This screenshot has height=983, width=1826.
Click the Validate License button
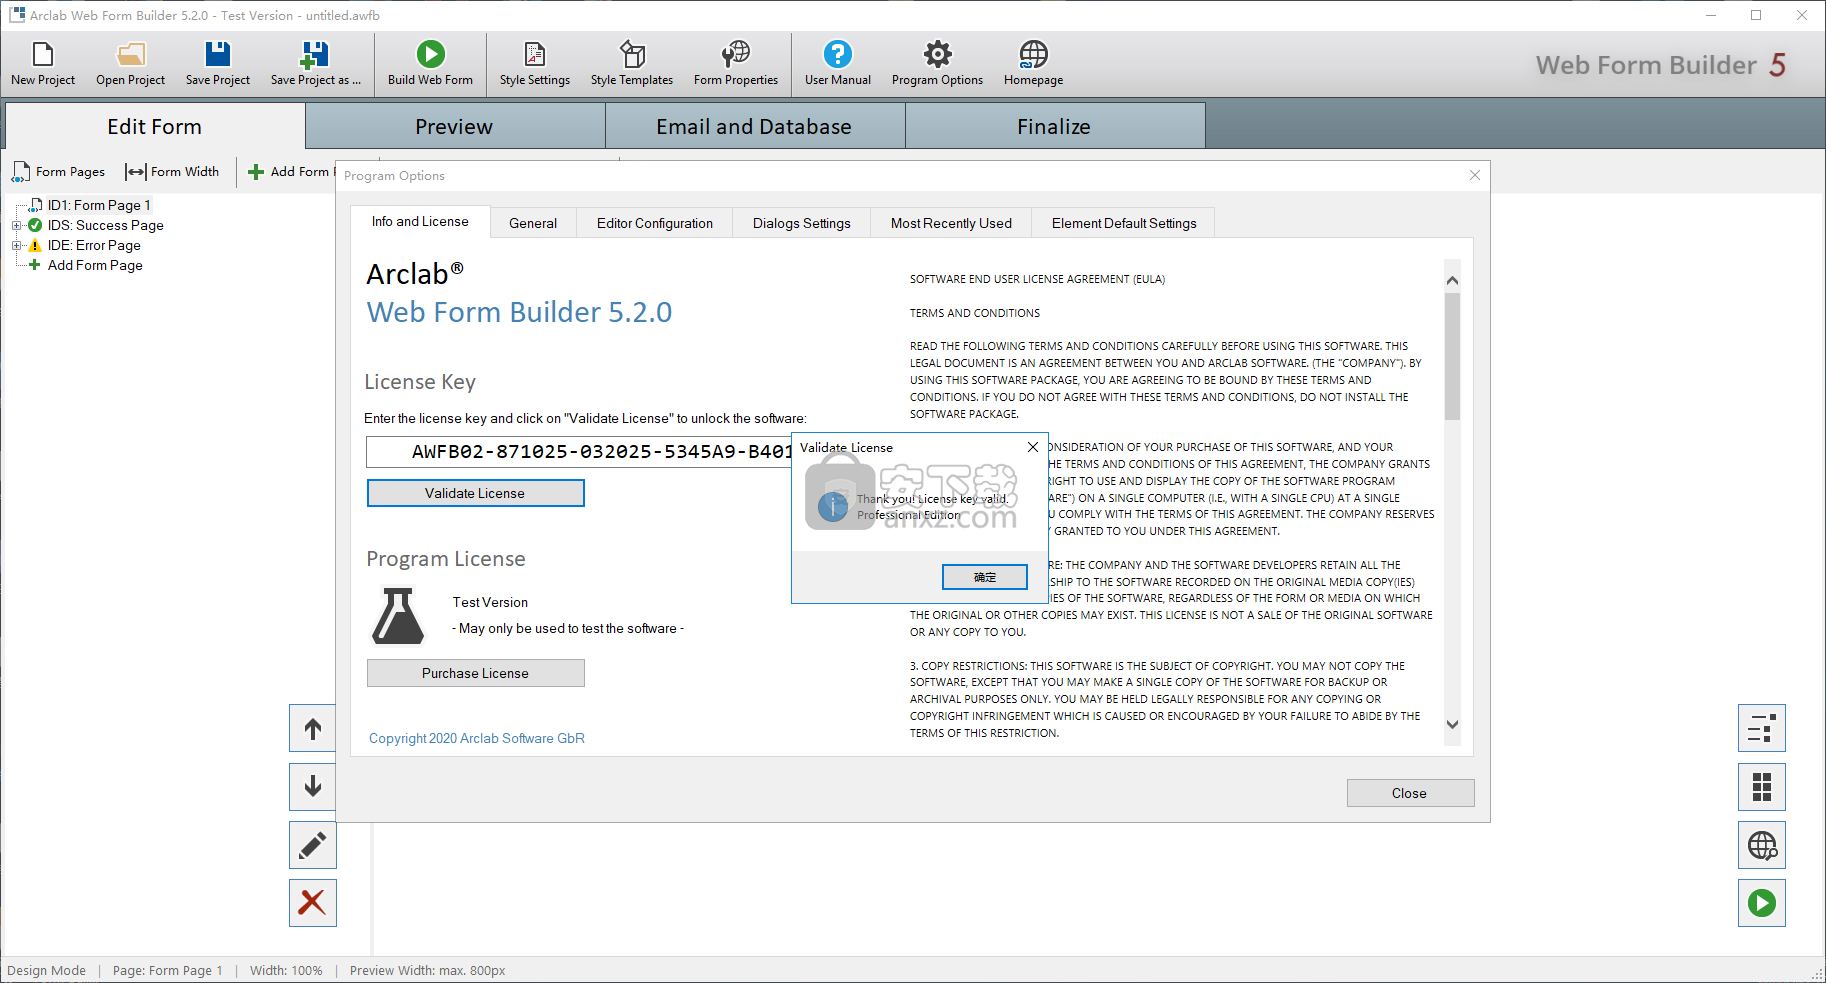click(x=475, y=493)
